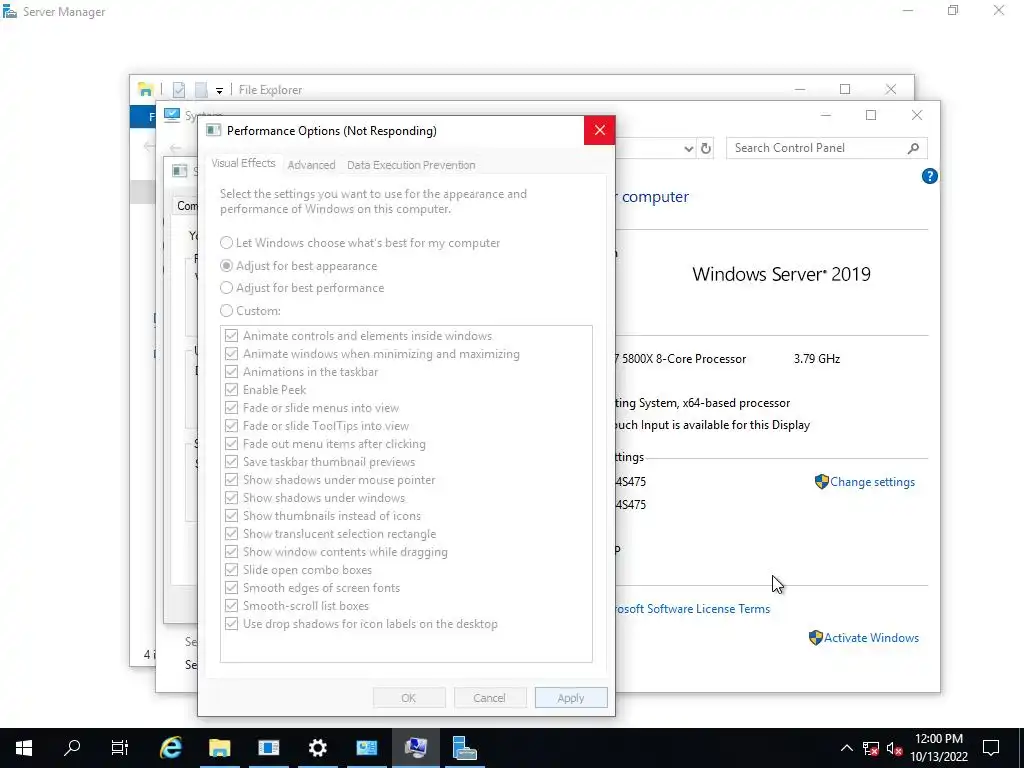
Task: Click the Server Manager title icon
Action: [x=10, y=11]
